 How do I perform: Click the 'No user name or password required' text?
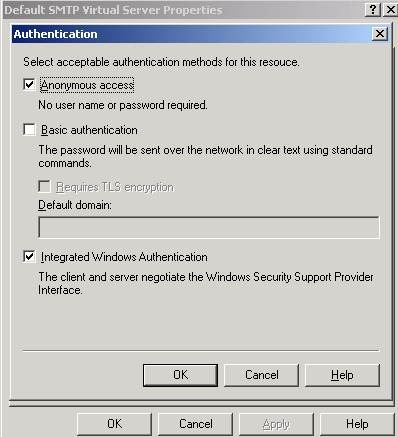point(123,105)
